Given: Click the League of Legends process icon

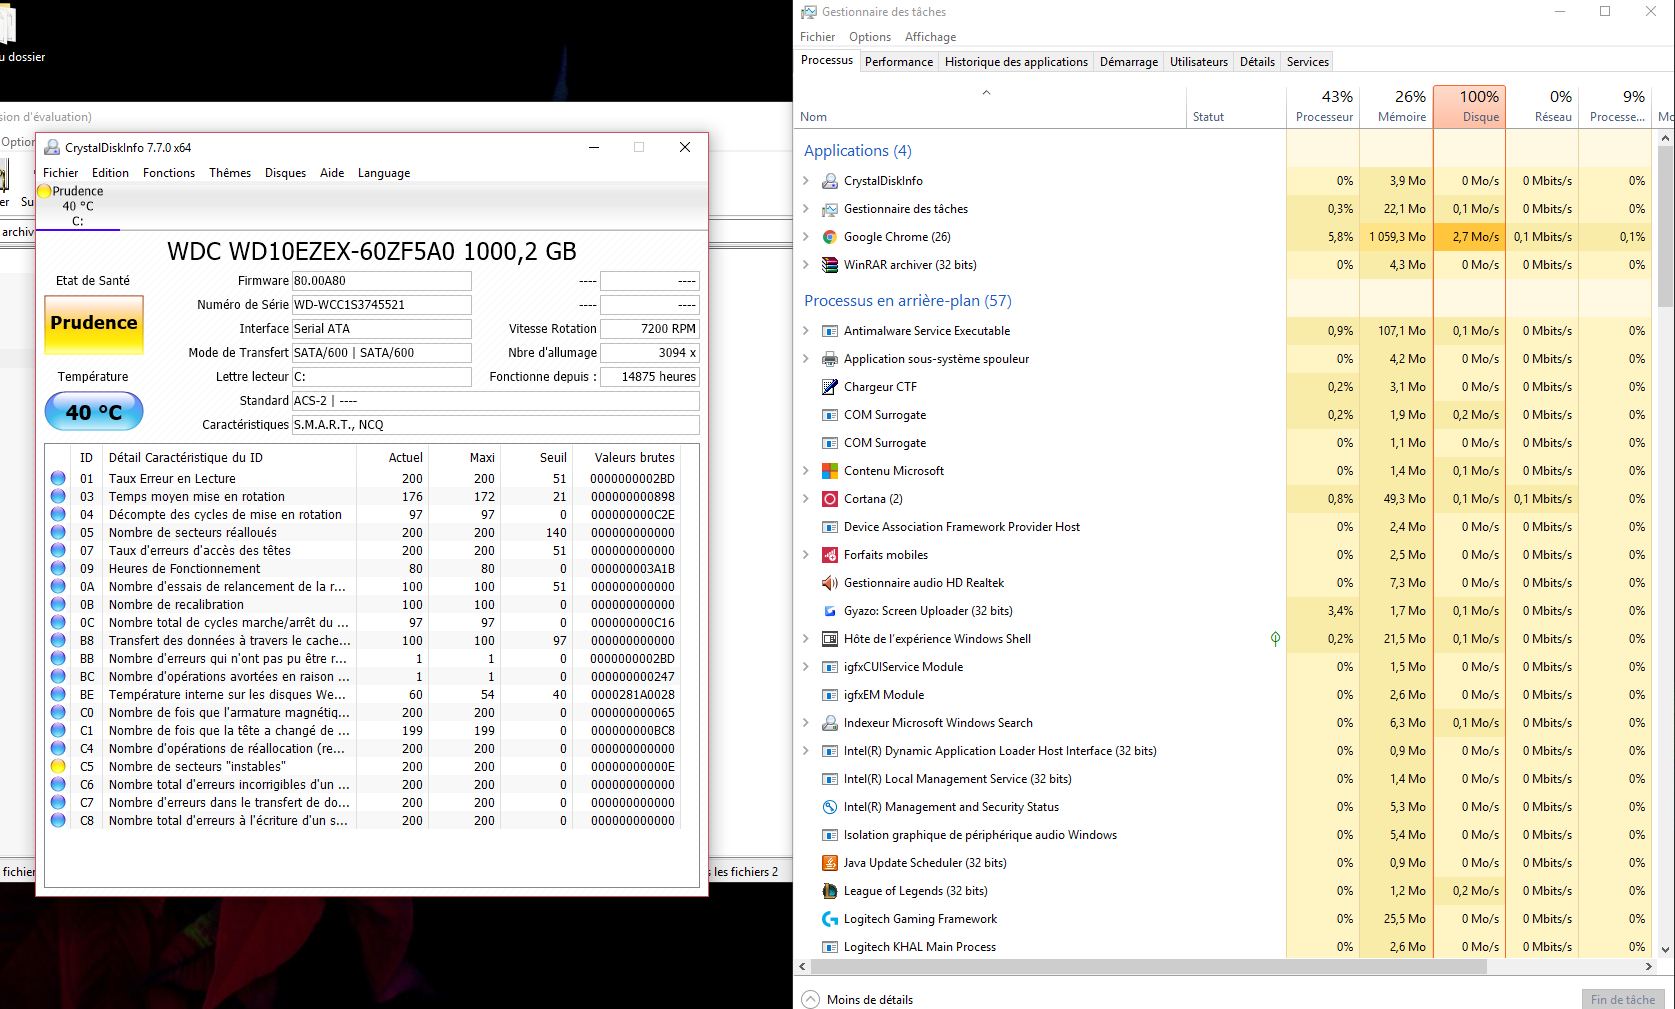Looking at the screenshot, I should (829, 891).
